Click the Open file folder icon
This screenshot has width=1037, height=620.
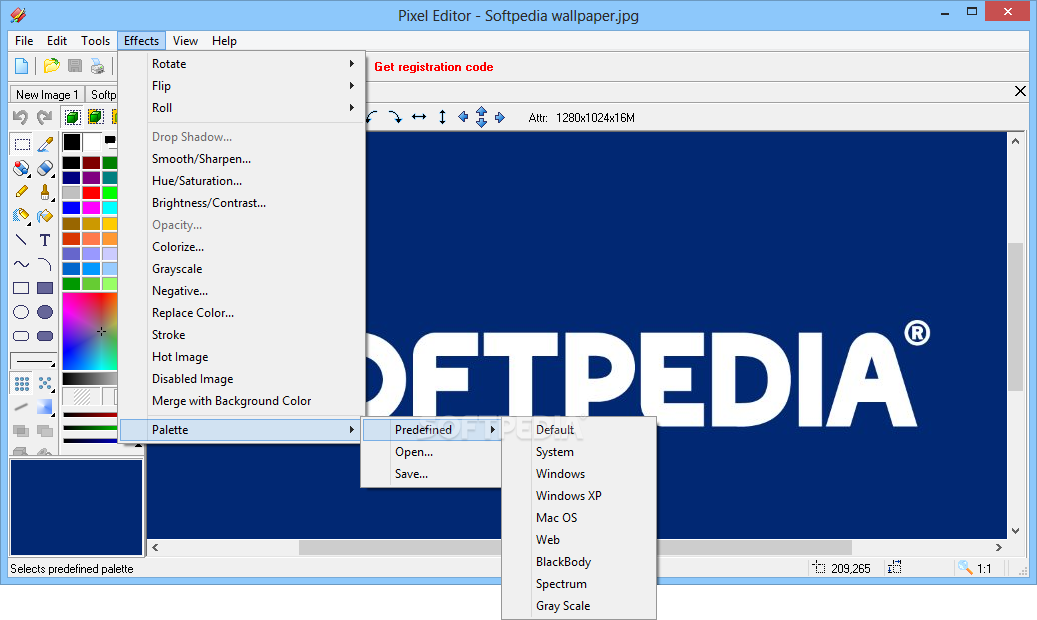[52, 66]
